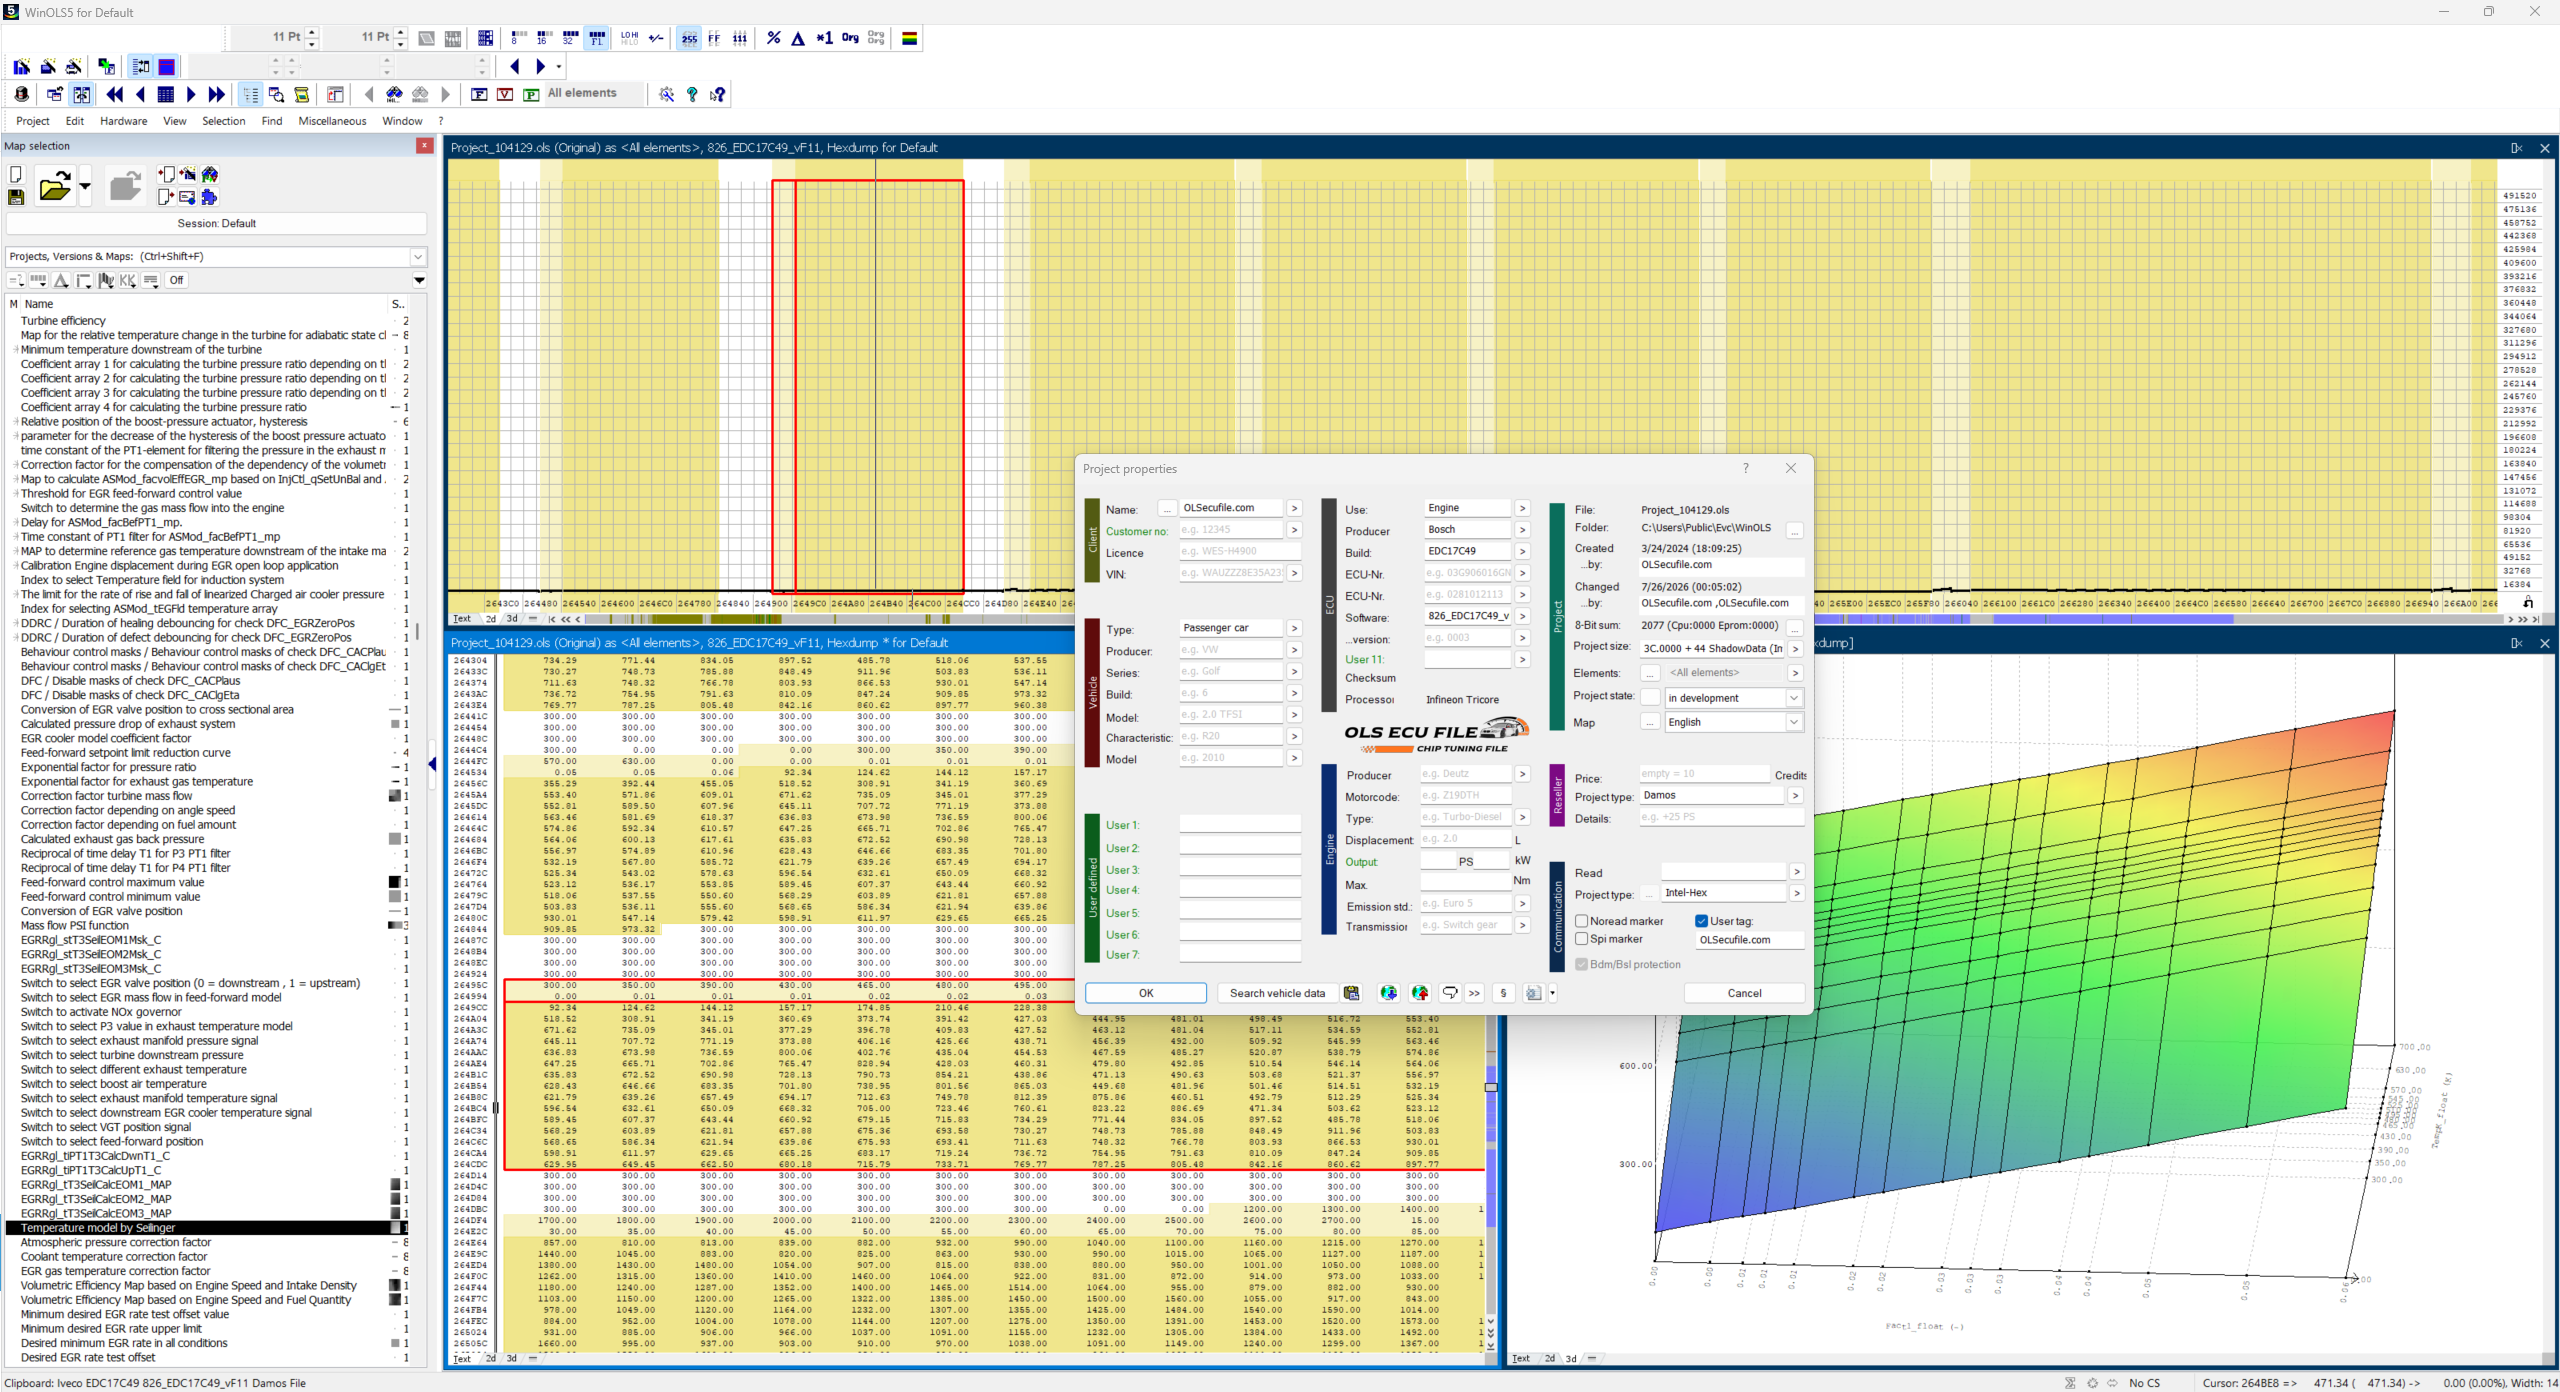Viewport: 2560px width, 1392px height.
Task: Click the globe download icon in dialog
Action: 1388,993
